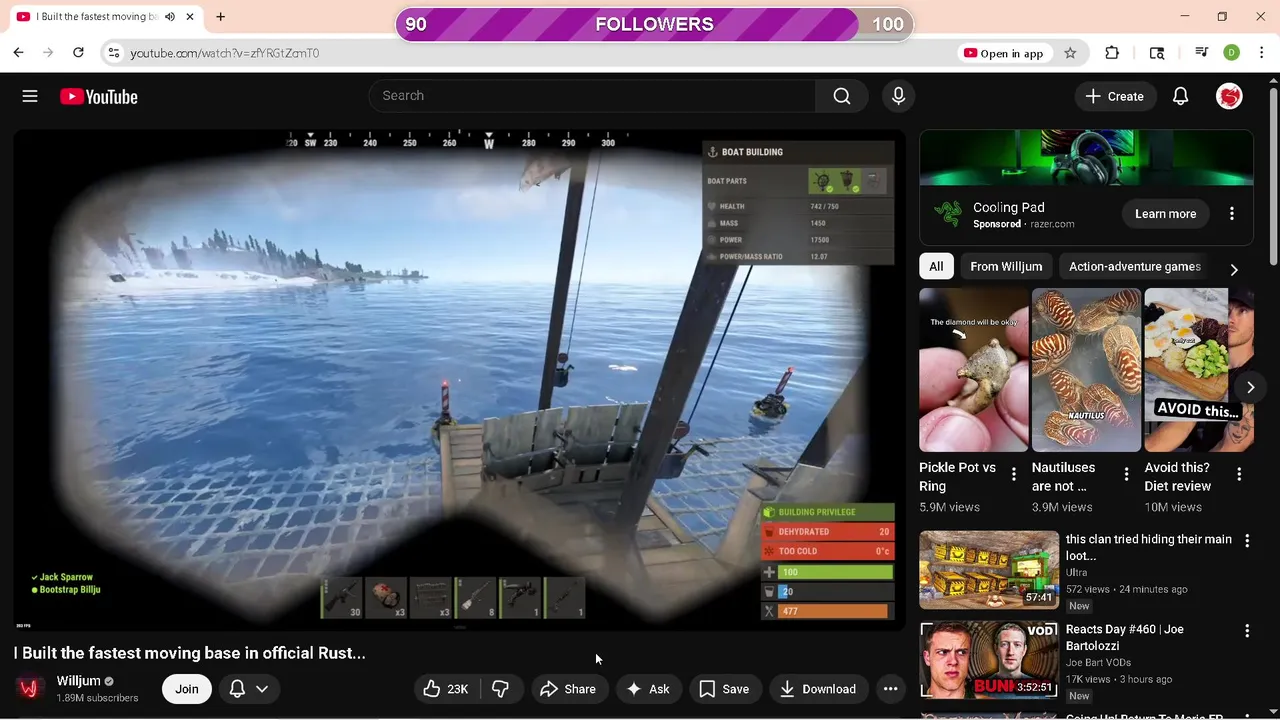This screenshot has height=720, width=1280.
Task: Open browser extensions puzzle icon
Action: pos(1112,53)
